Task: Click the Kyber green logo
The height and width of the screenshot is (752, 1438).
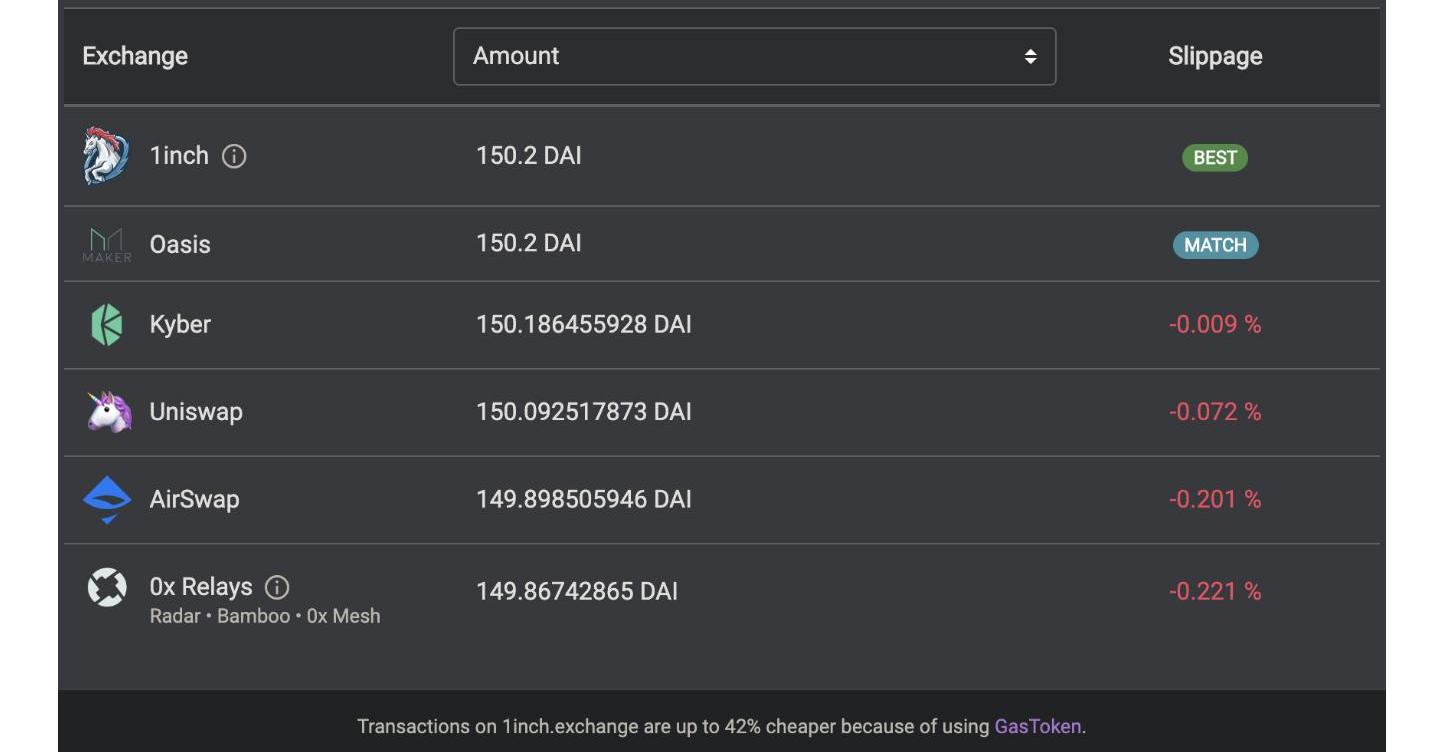Action: tap(107, 325)
